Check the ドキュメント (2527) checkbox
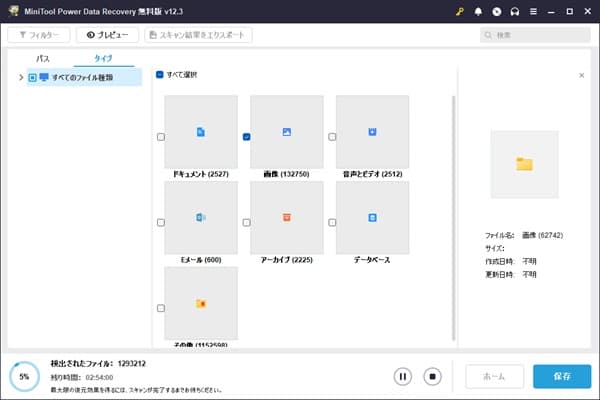600x400 pixels. point(161,137)
